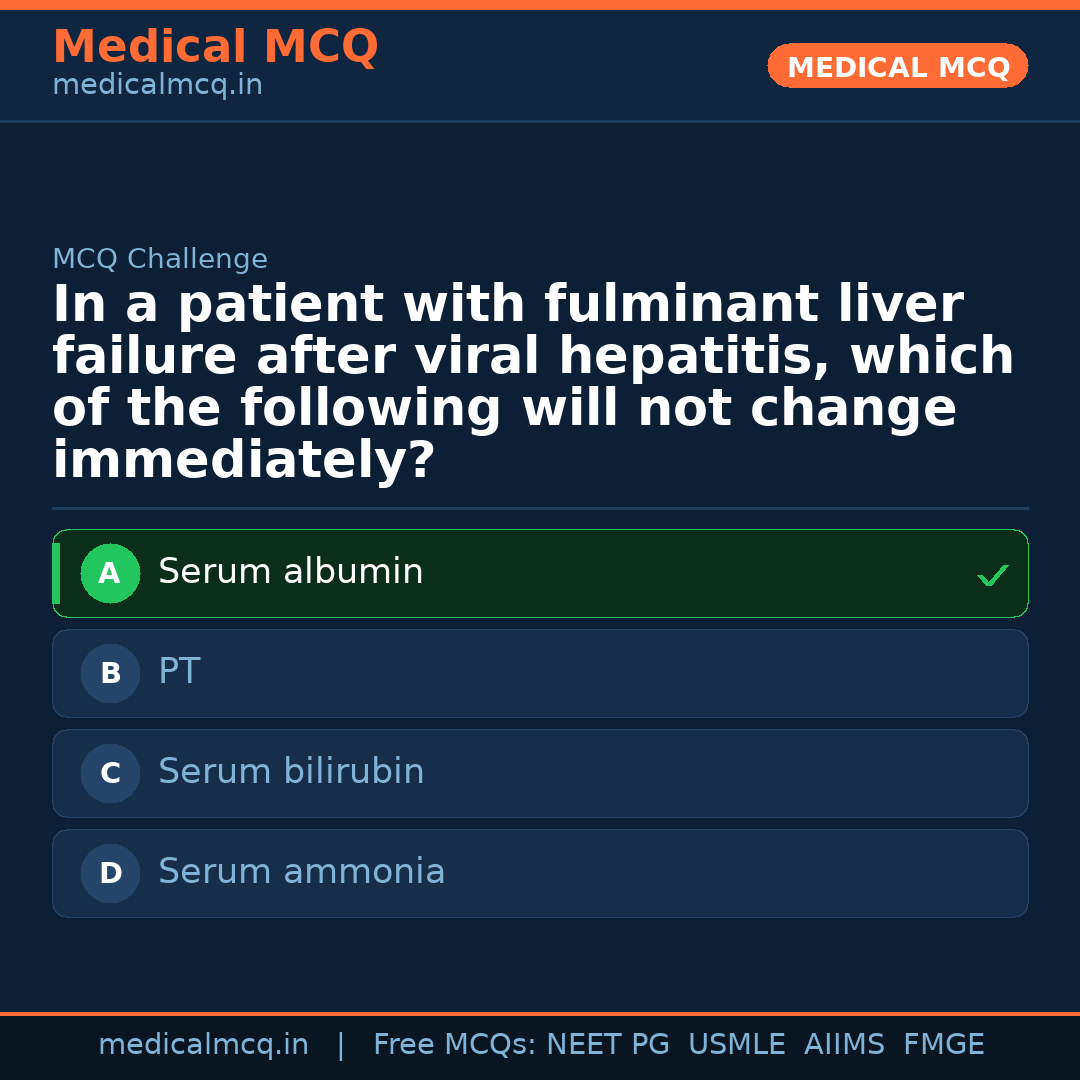Click the B letter circle badge
The width and height of the screenshot is (1080, 1080).
coord(110,674)
